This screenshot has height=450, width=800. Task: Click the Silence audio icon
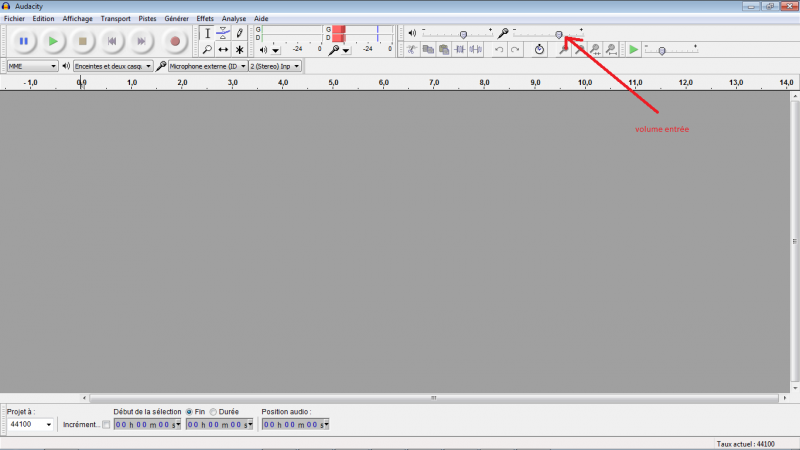click(476, 49)
